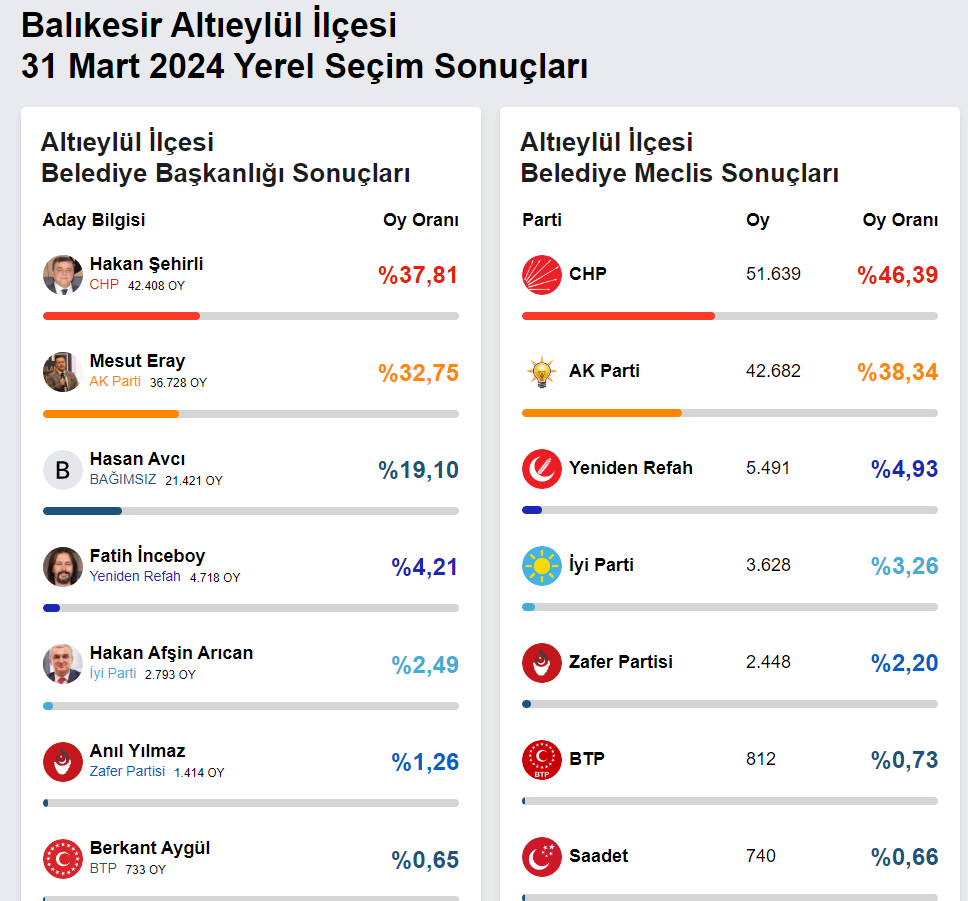Select Hakan Afşin Arıcan's portrait
The image size is (968, 901).
click(62, 664)
